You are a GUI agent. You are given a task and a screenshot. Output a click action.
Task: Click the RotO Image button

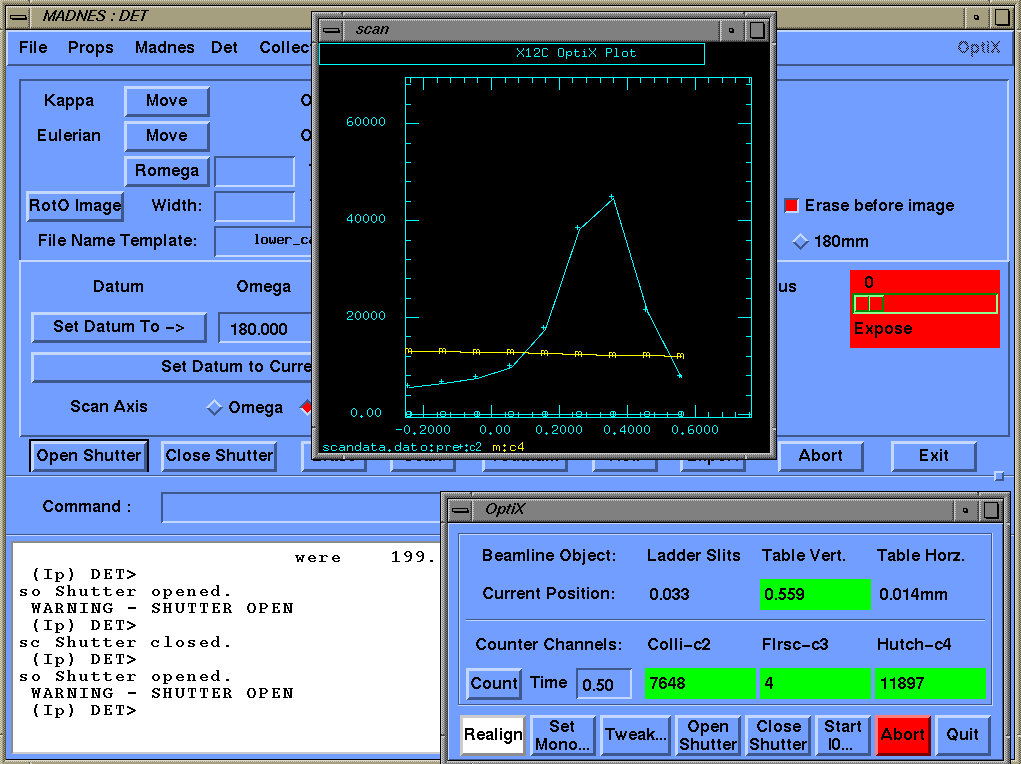coord(75,206)
